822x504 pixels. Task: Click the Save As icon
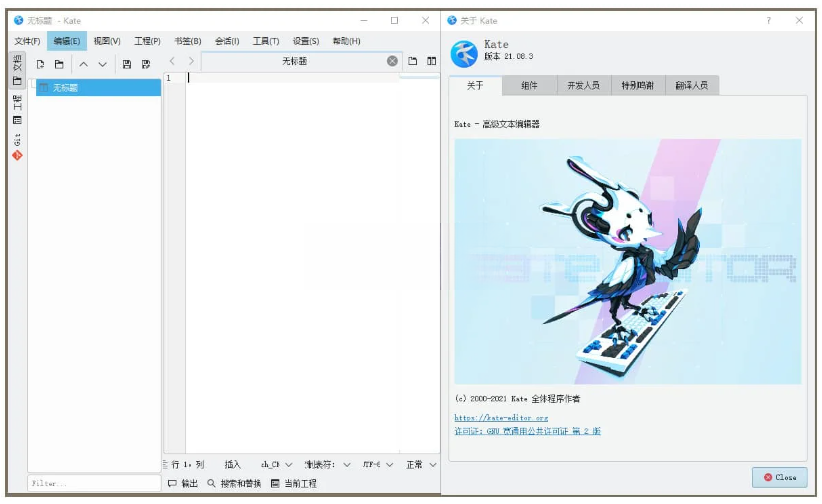[x=146, y=64]
